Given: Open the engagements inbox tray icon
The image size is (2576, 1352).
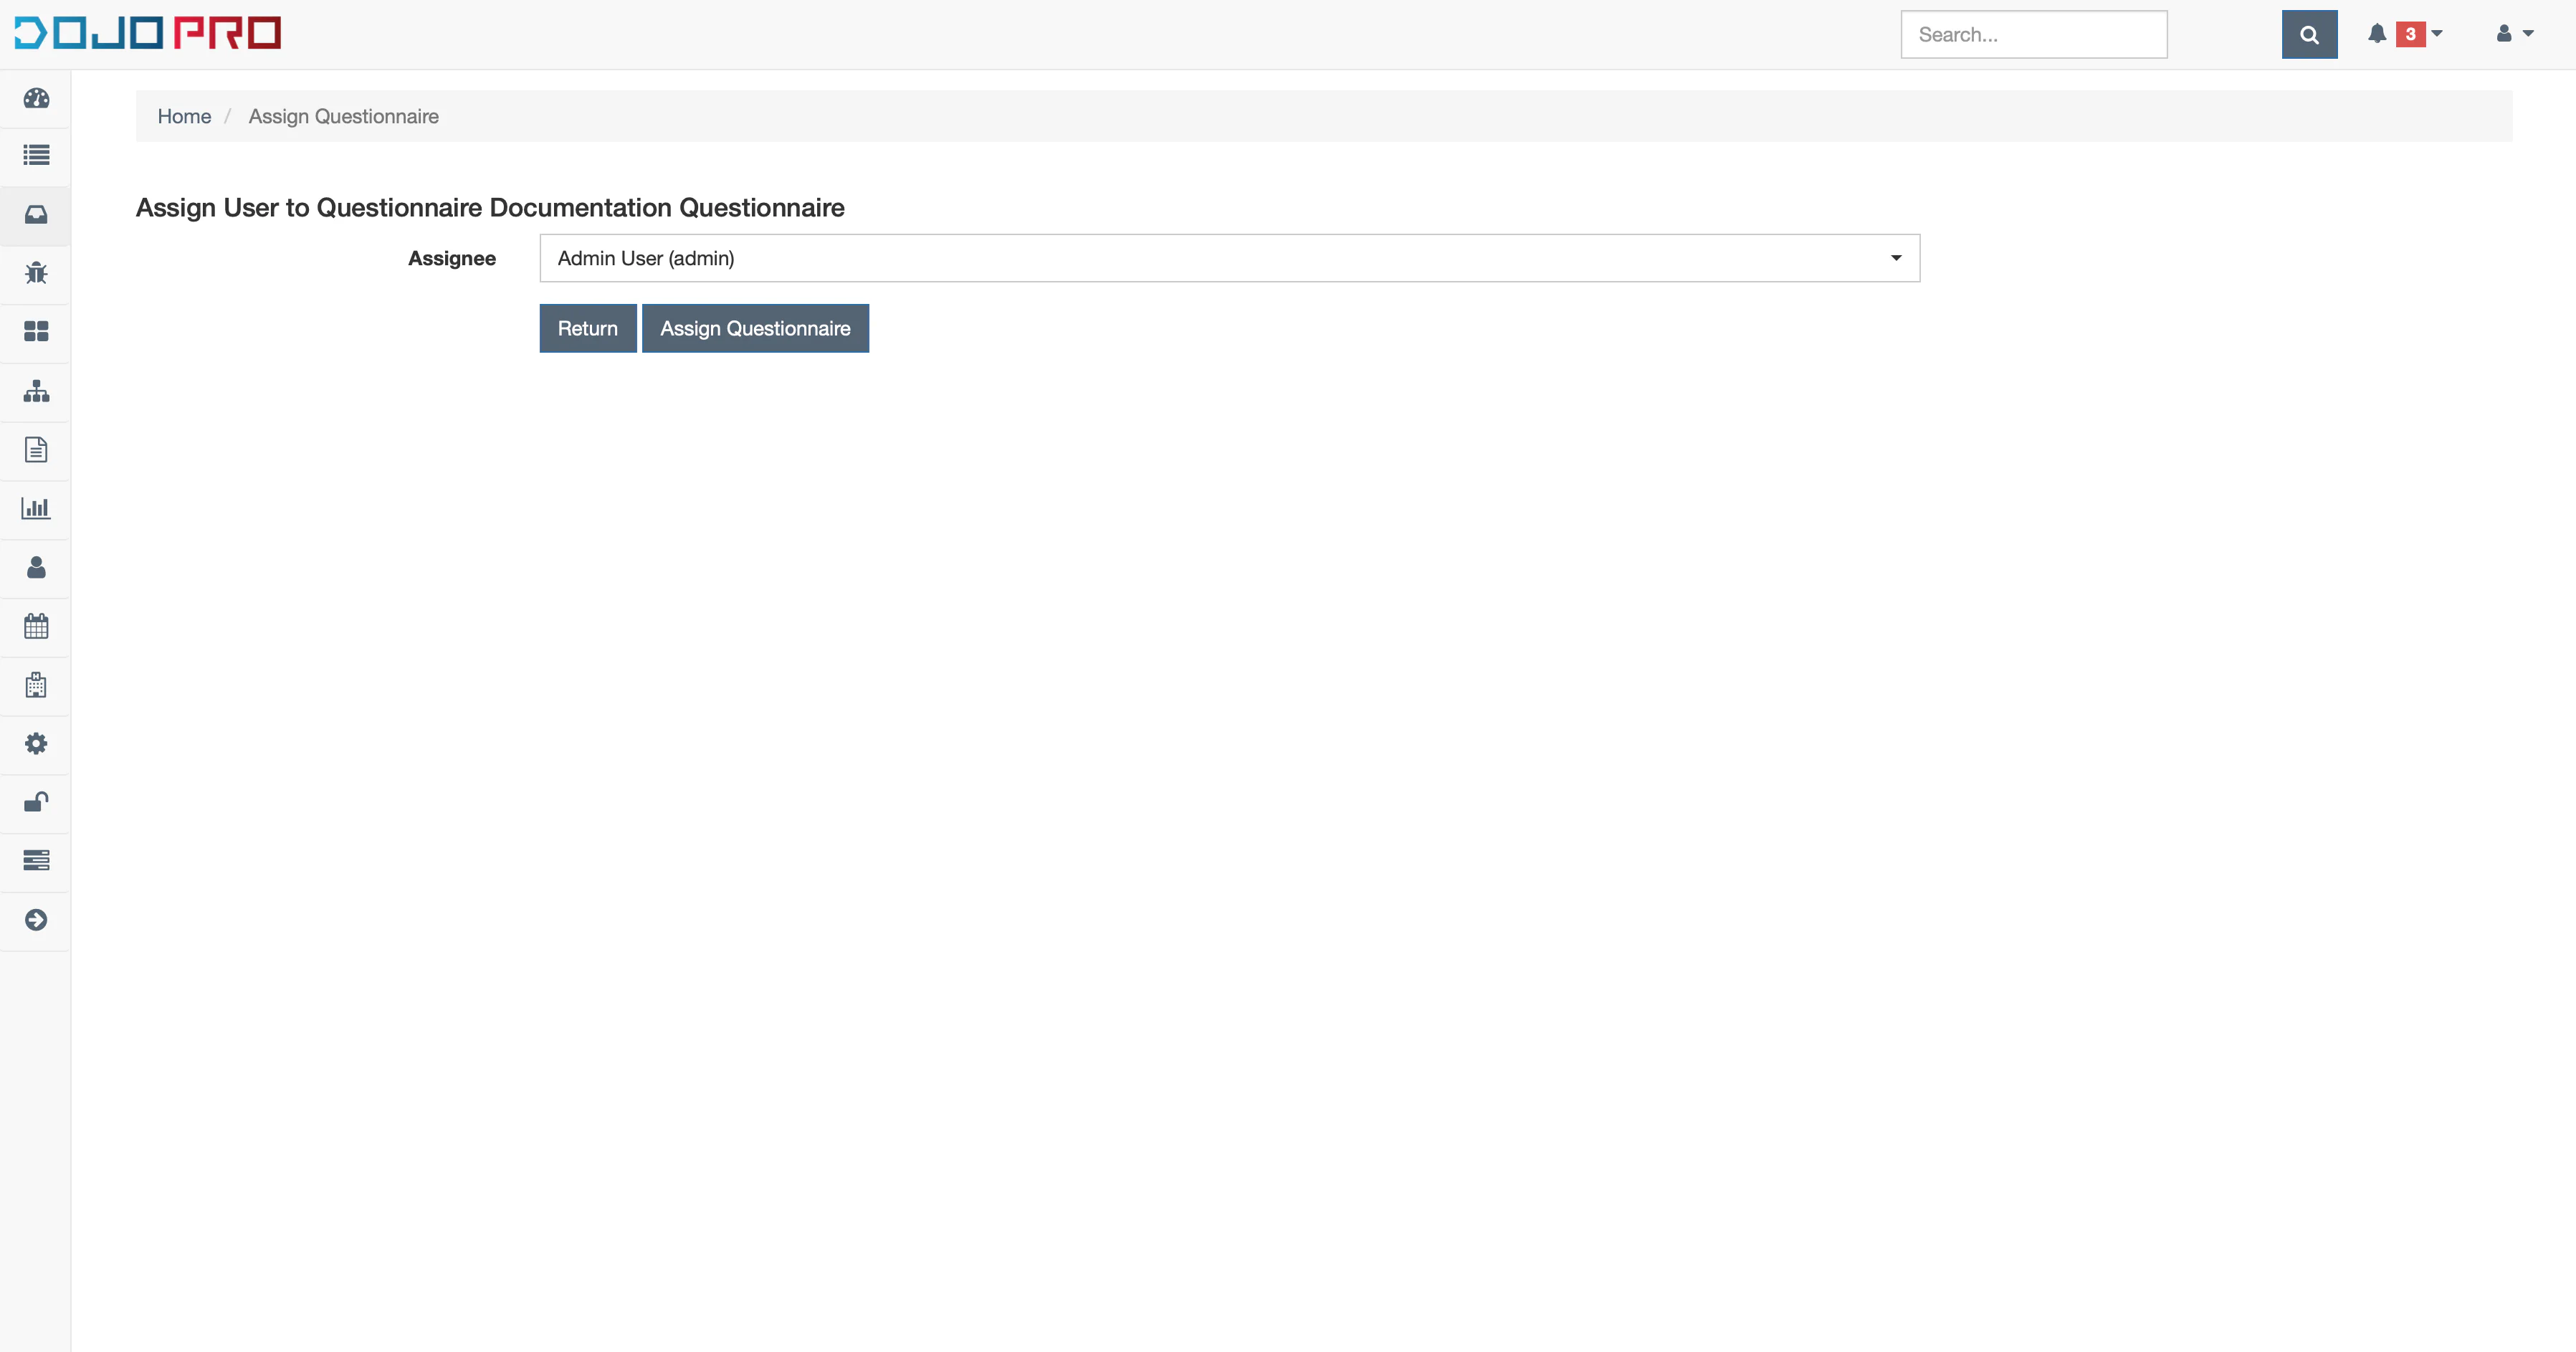Looking at the screenshot, I should click(36, 215).
